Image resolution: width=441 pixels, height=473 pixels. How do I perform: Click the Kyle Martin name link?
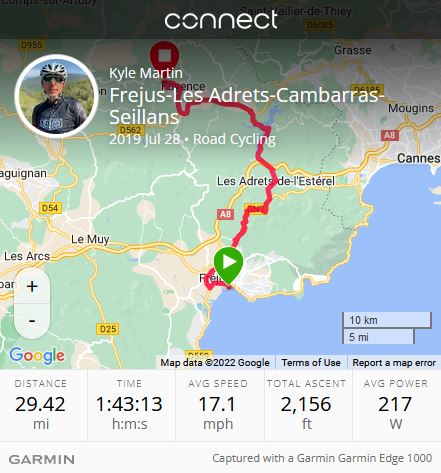146,73
